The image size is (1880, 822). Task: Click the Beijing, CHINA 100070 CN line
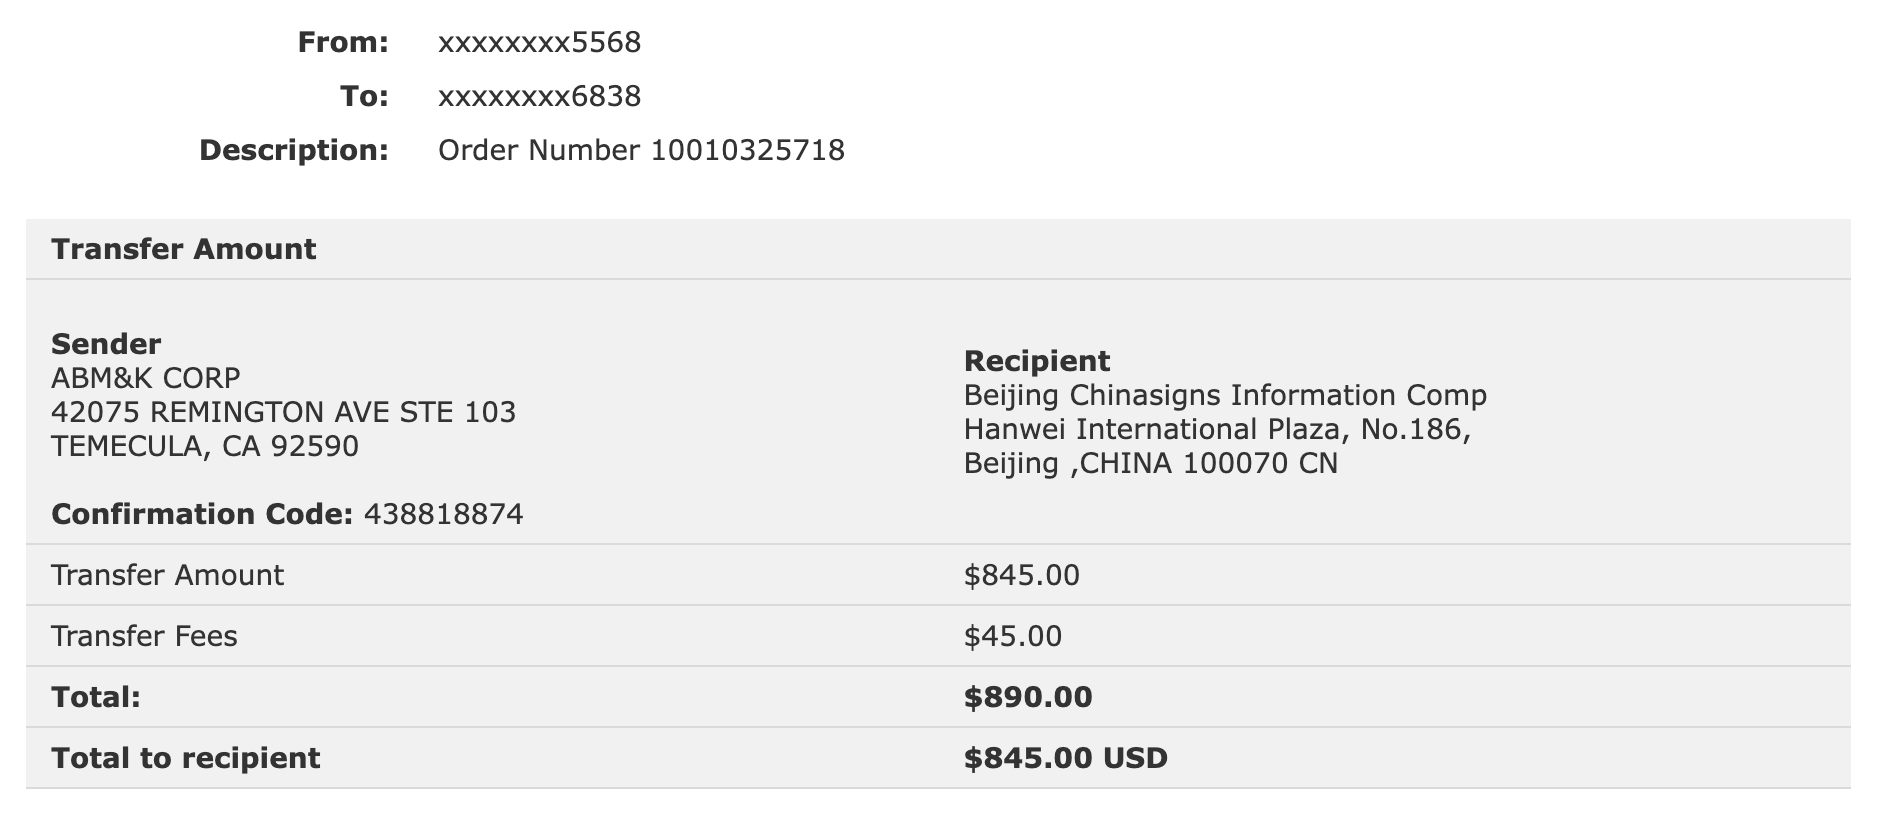1151,463
